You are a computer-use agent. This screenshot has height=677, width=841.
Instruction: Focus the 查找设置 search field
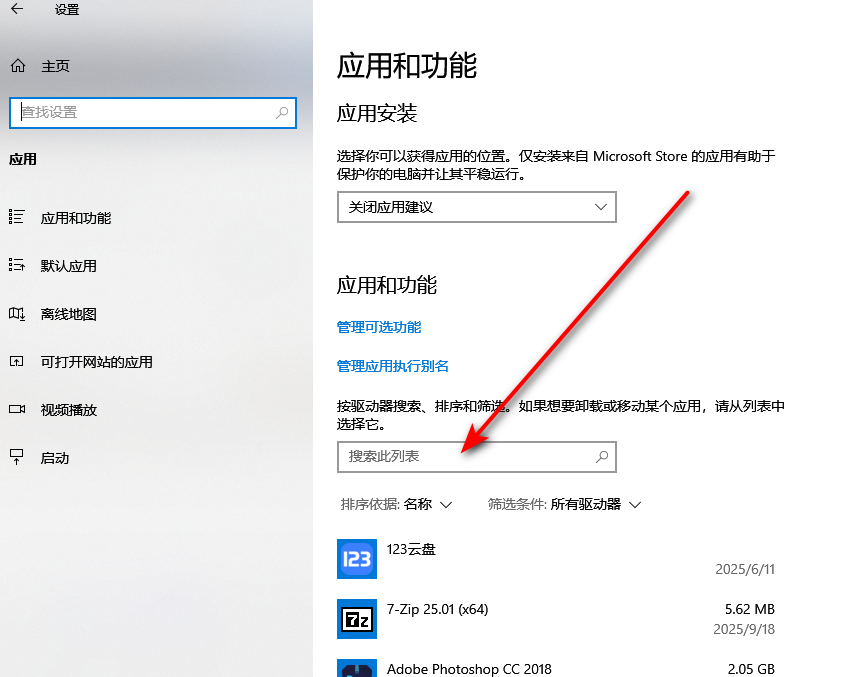(140, 113)
